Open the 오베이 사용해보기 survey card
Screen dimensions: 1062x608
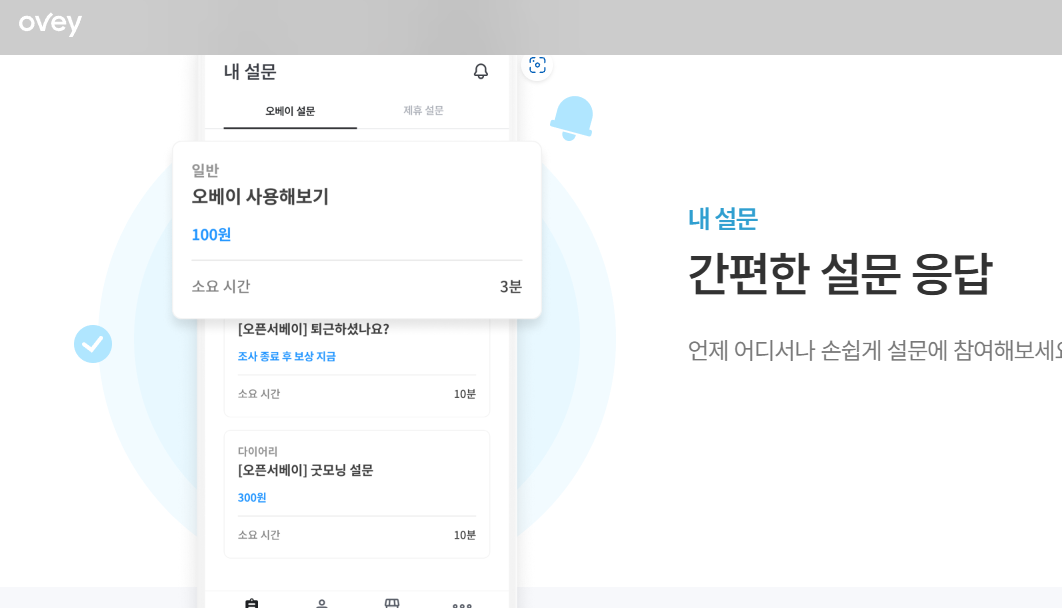[x=357, y=230]
